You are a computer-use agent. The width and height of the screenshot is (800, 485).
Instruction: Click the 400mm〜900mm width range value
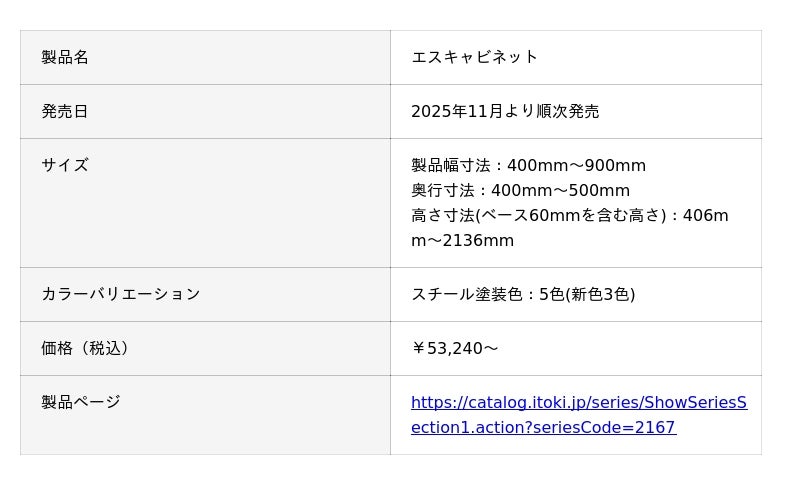click(577, 165)
